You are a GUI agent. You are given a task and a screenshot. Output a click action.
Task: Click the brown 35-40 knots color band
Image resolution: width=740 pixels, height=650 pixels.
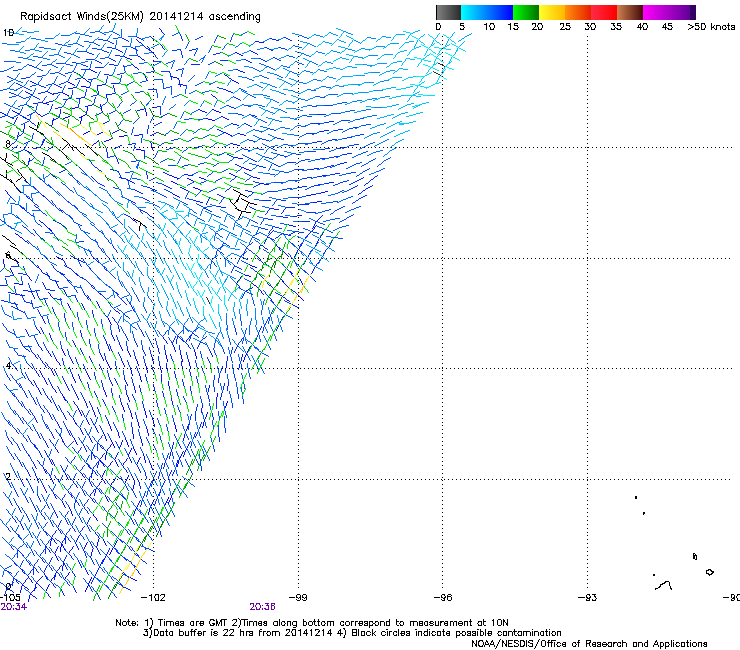630,12
